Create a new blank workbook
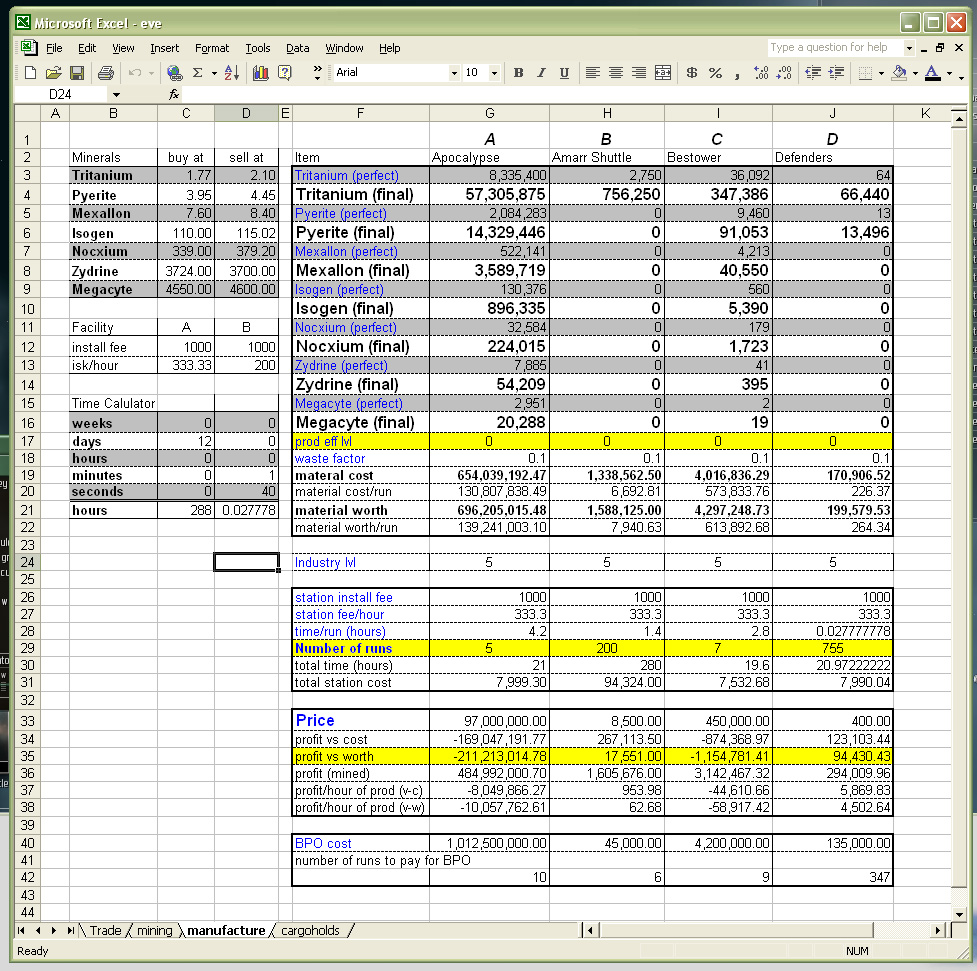Screen dimensions: 977x971 click(30, 73)
